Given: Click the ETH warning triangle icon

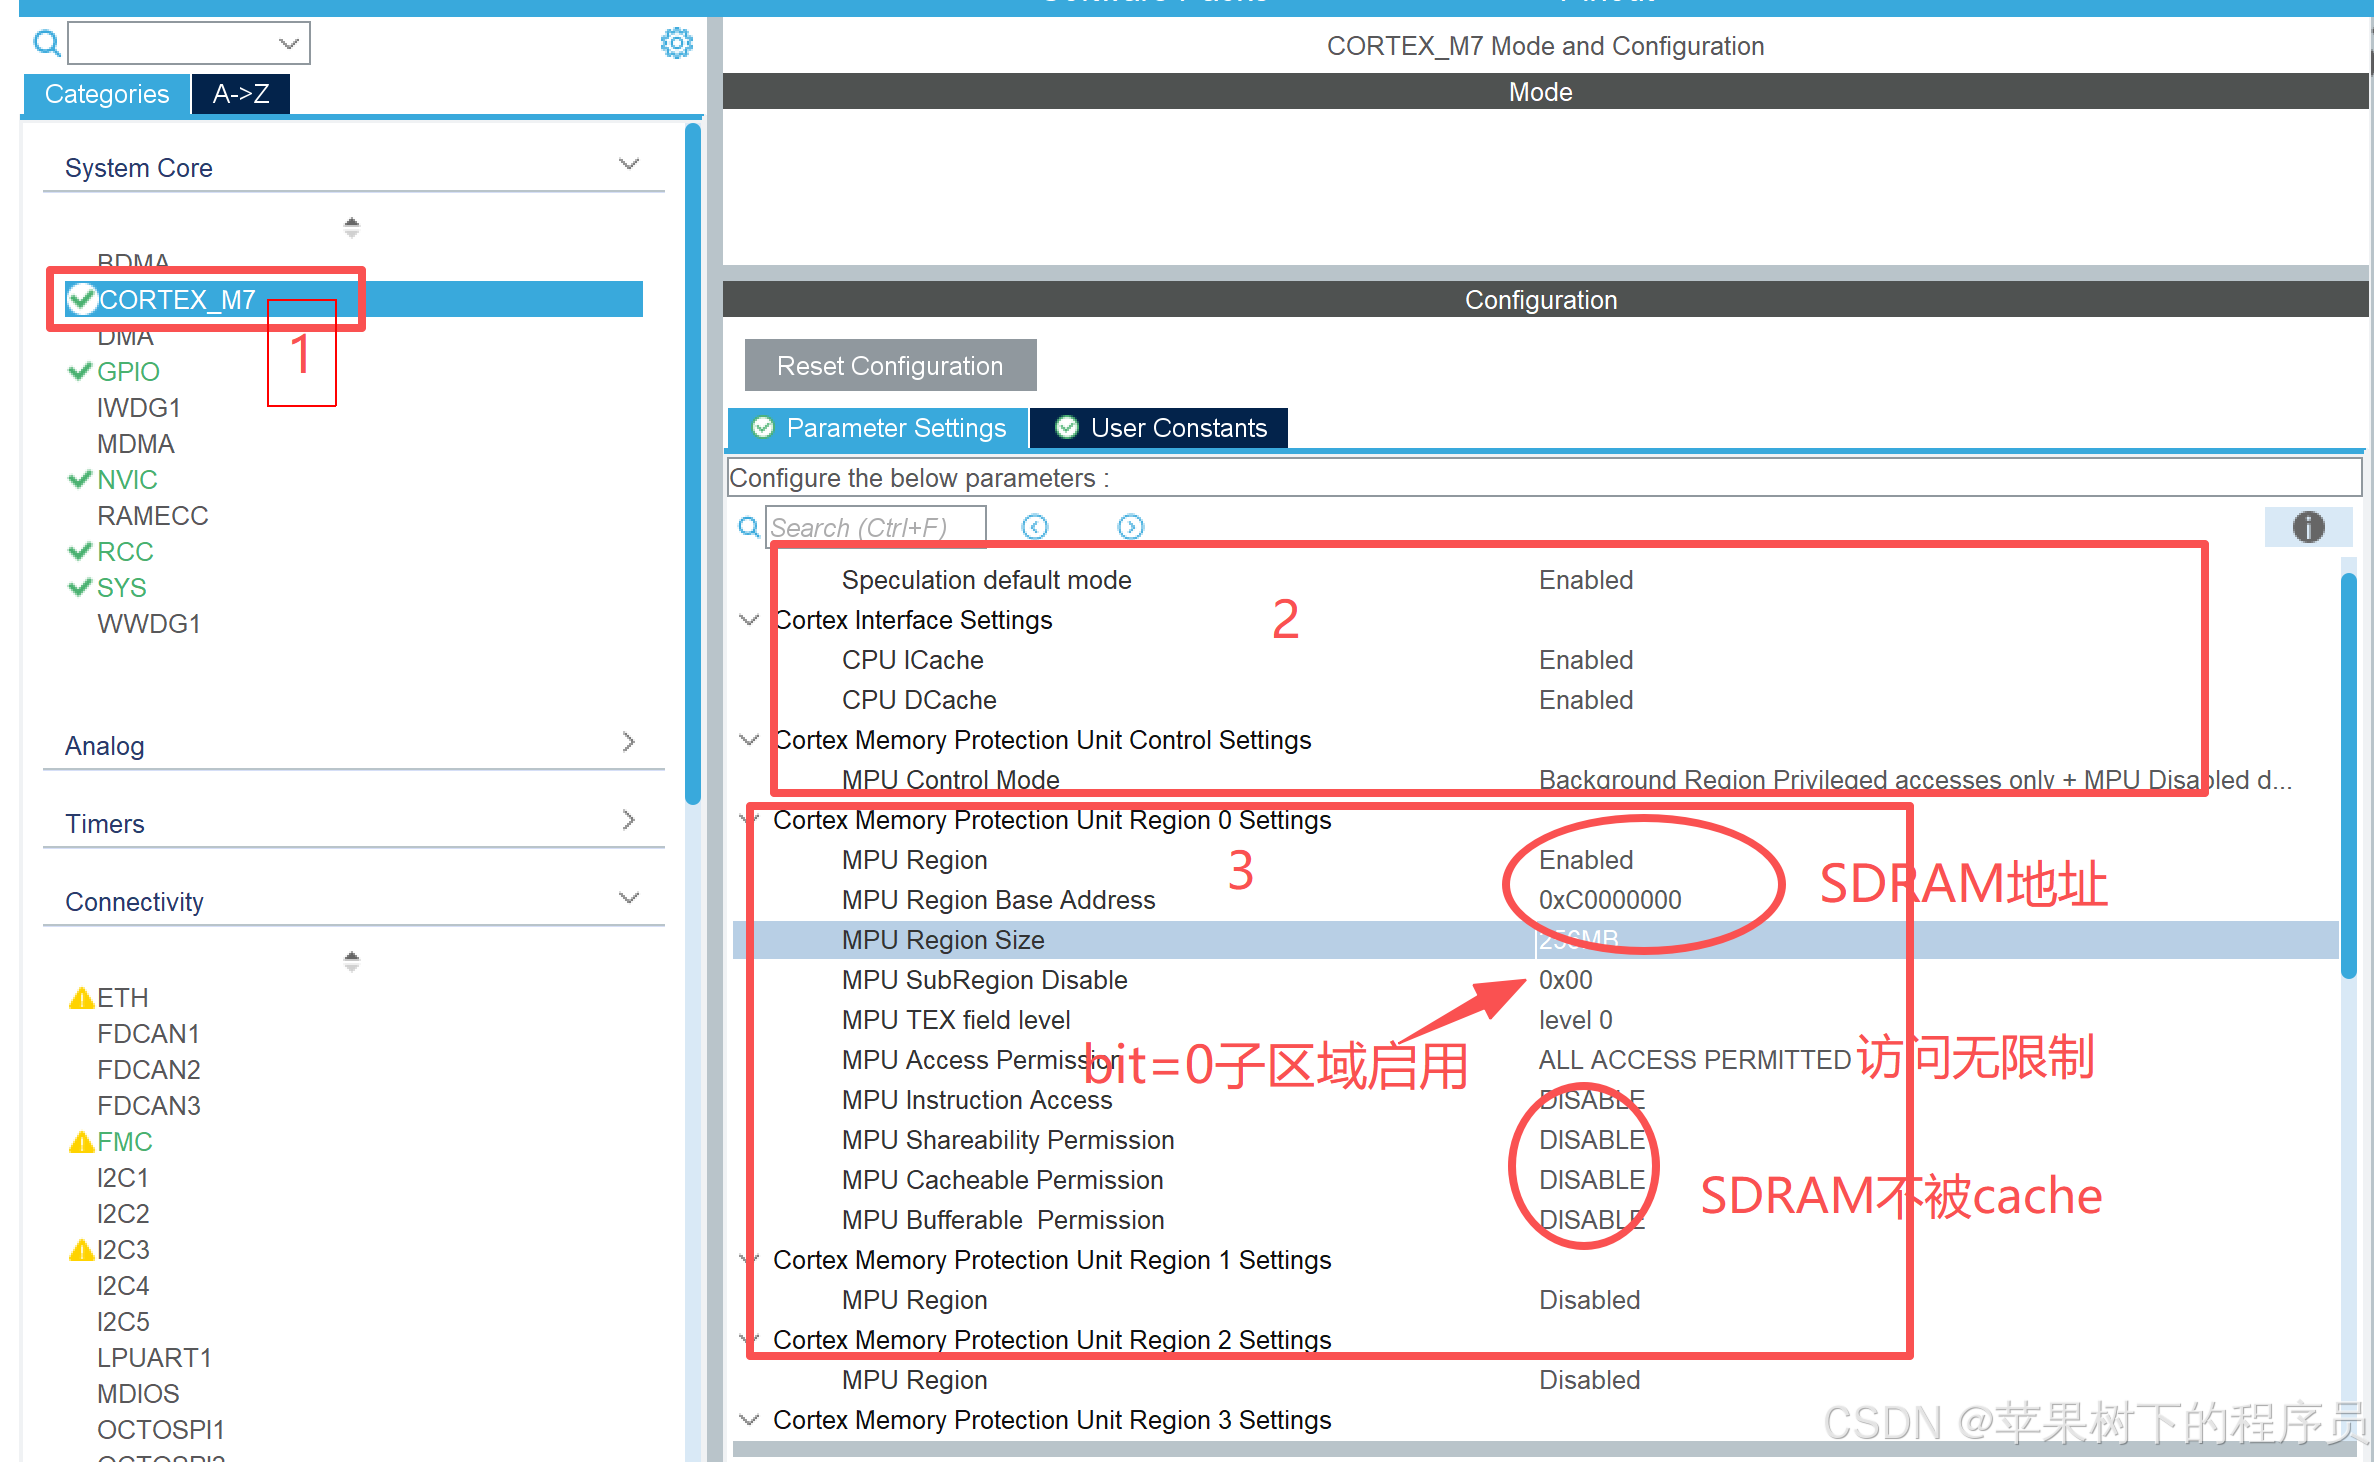Looking at the screenshot, I should click(x=81, y=998).
